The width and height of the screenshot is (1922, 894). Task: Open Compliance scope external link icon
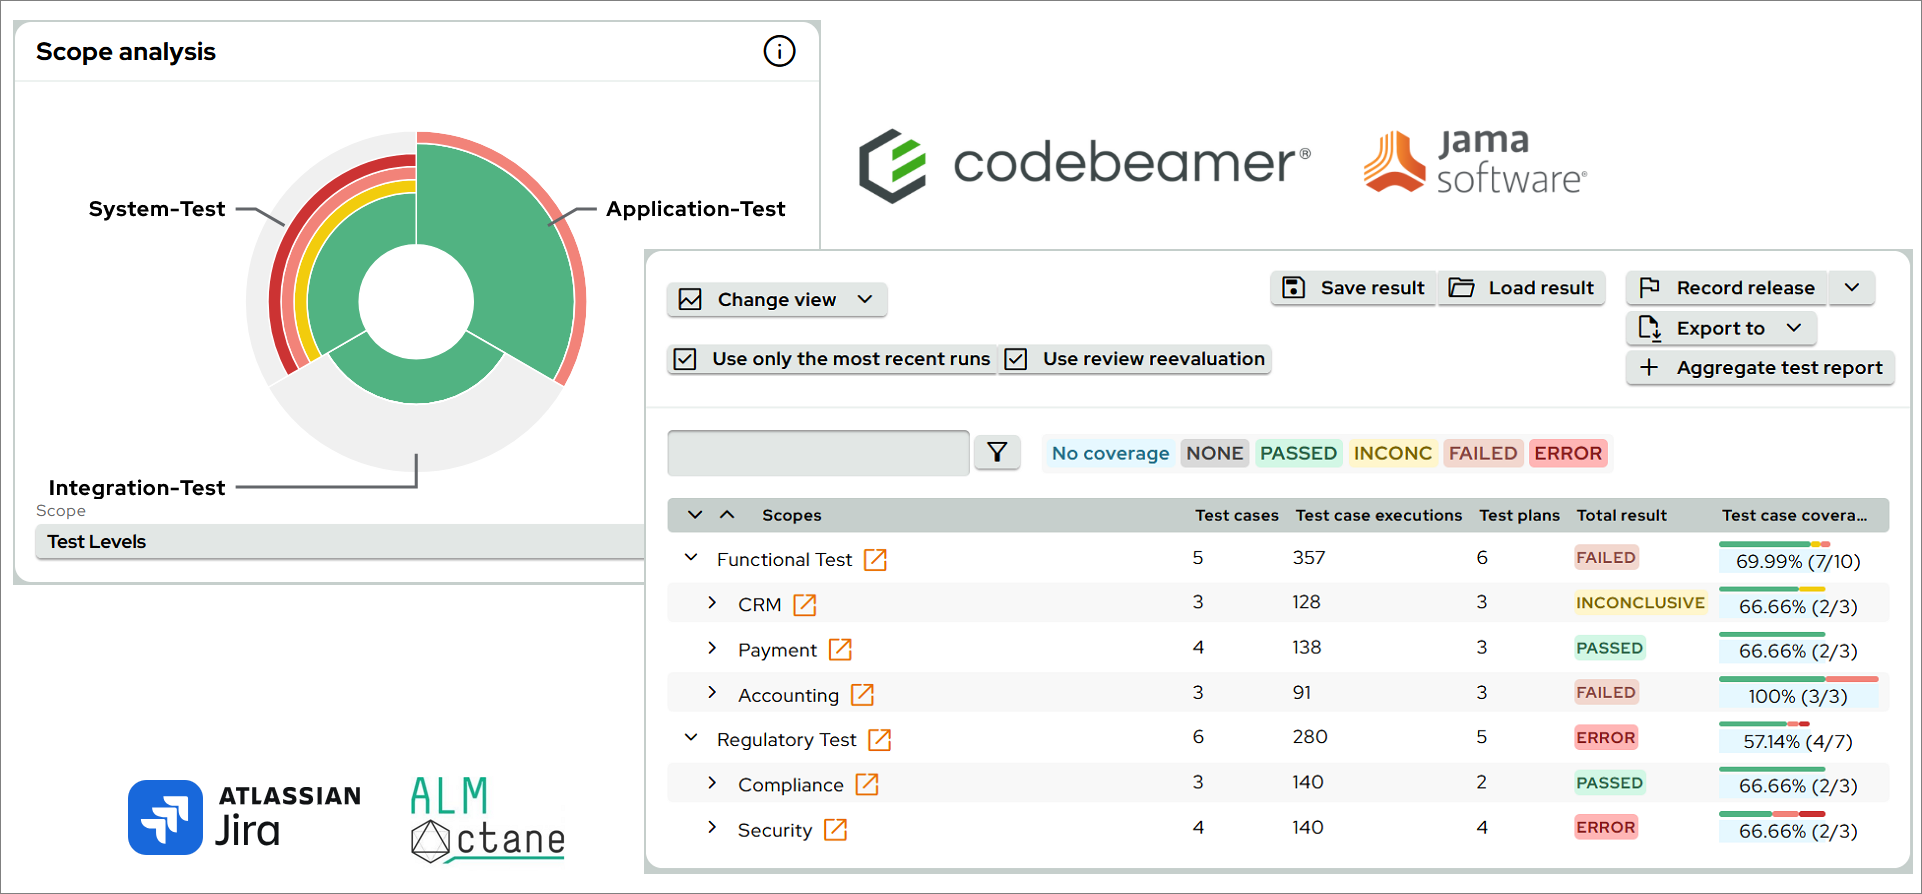click(x=867, y=785)
